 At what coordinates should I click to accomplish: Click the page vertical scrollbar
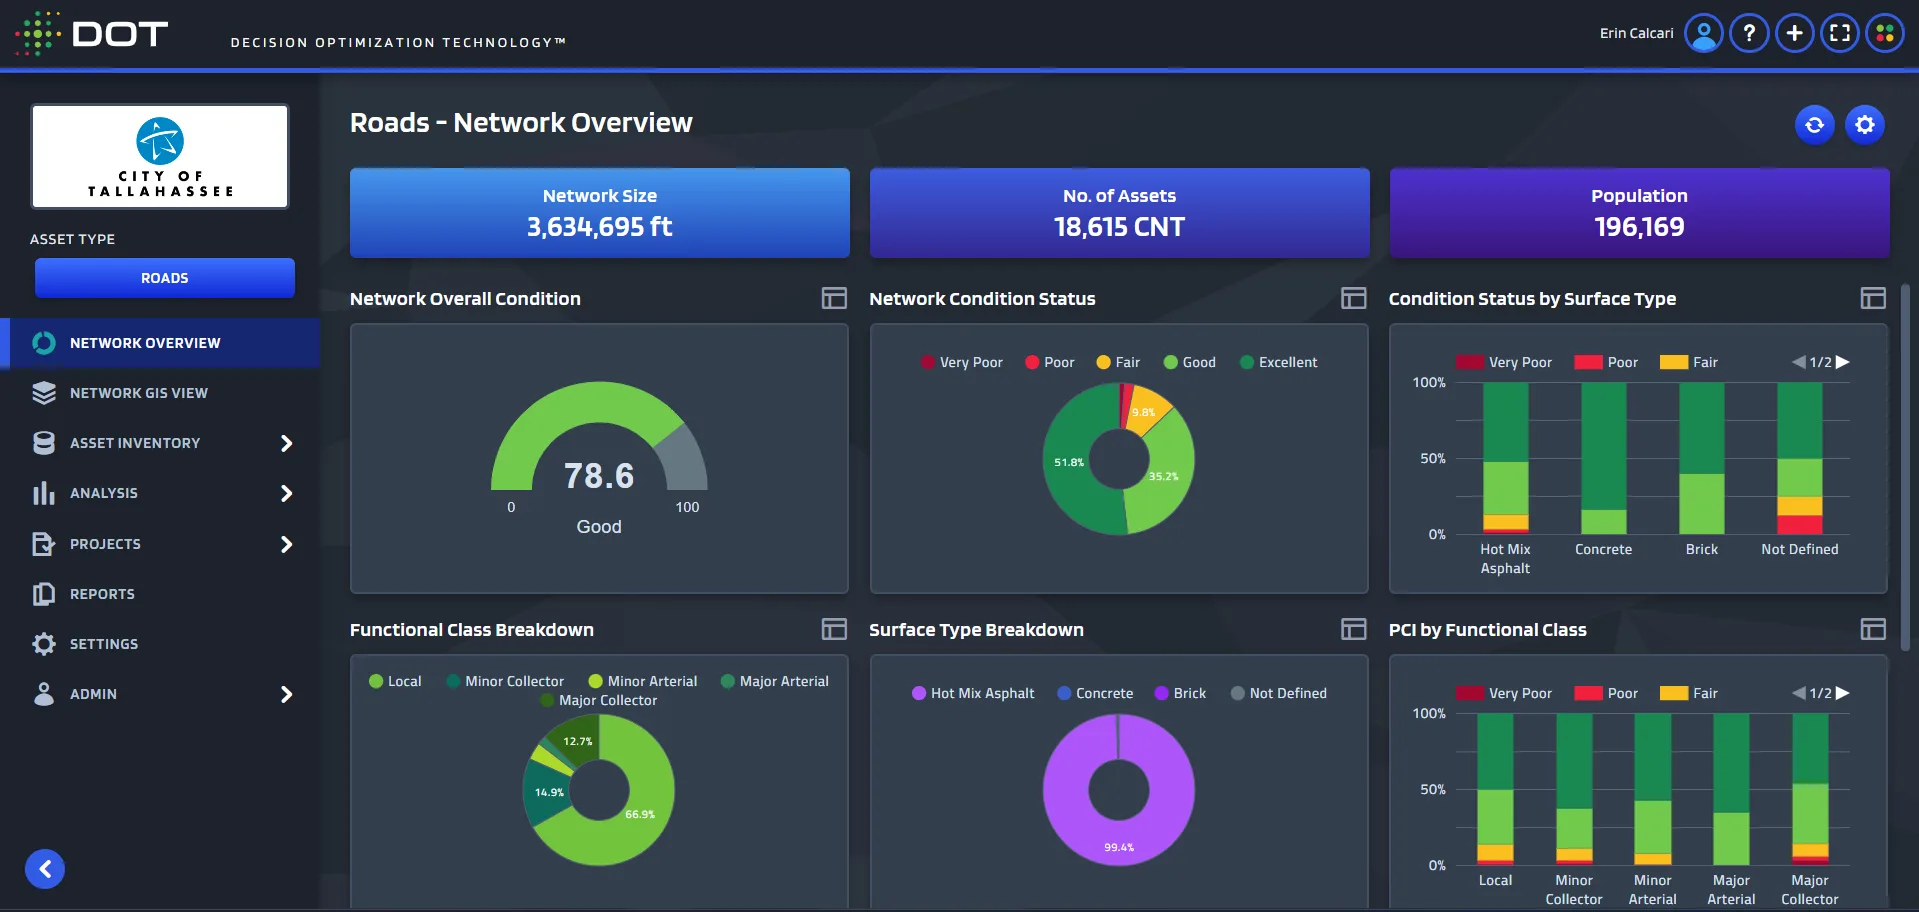pos(1904,470)
